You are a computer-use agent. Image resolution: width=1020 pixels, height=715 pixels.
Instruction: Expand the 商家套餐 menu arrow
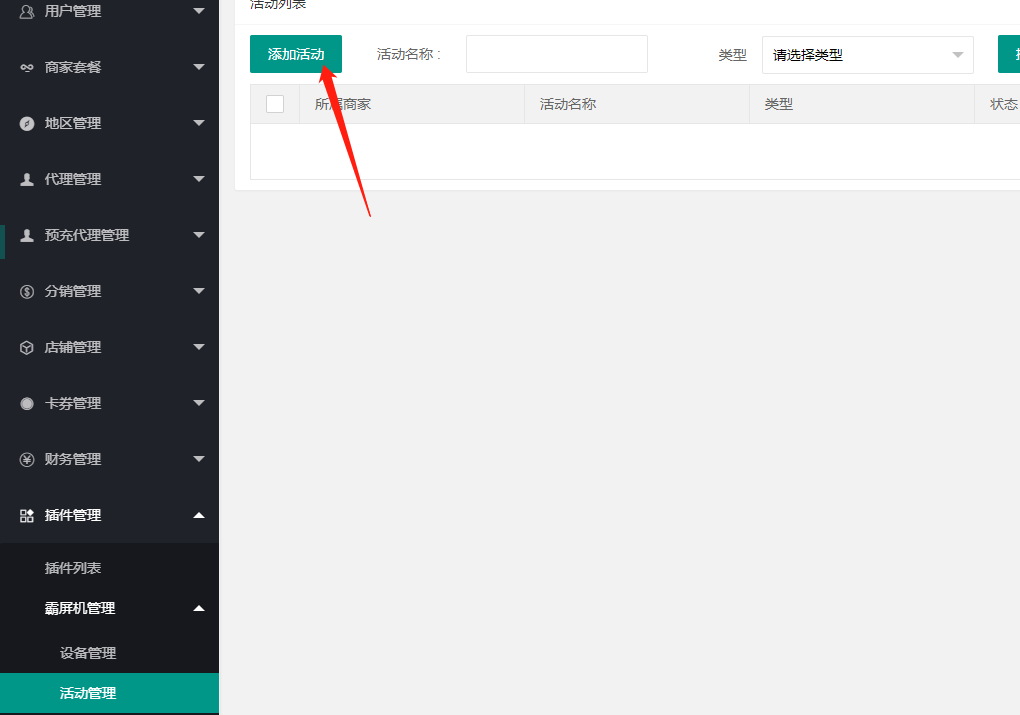pos(199,66)
